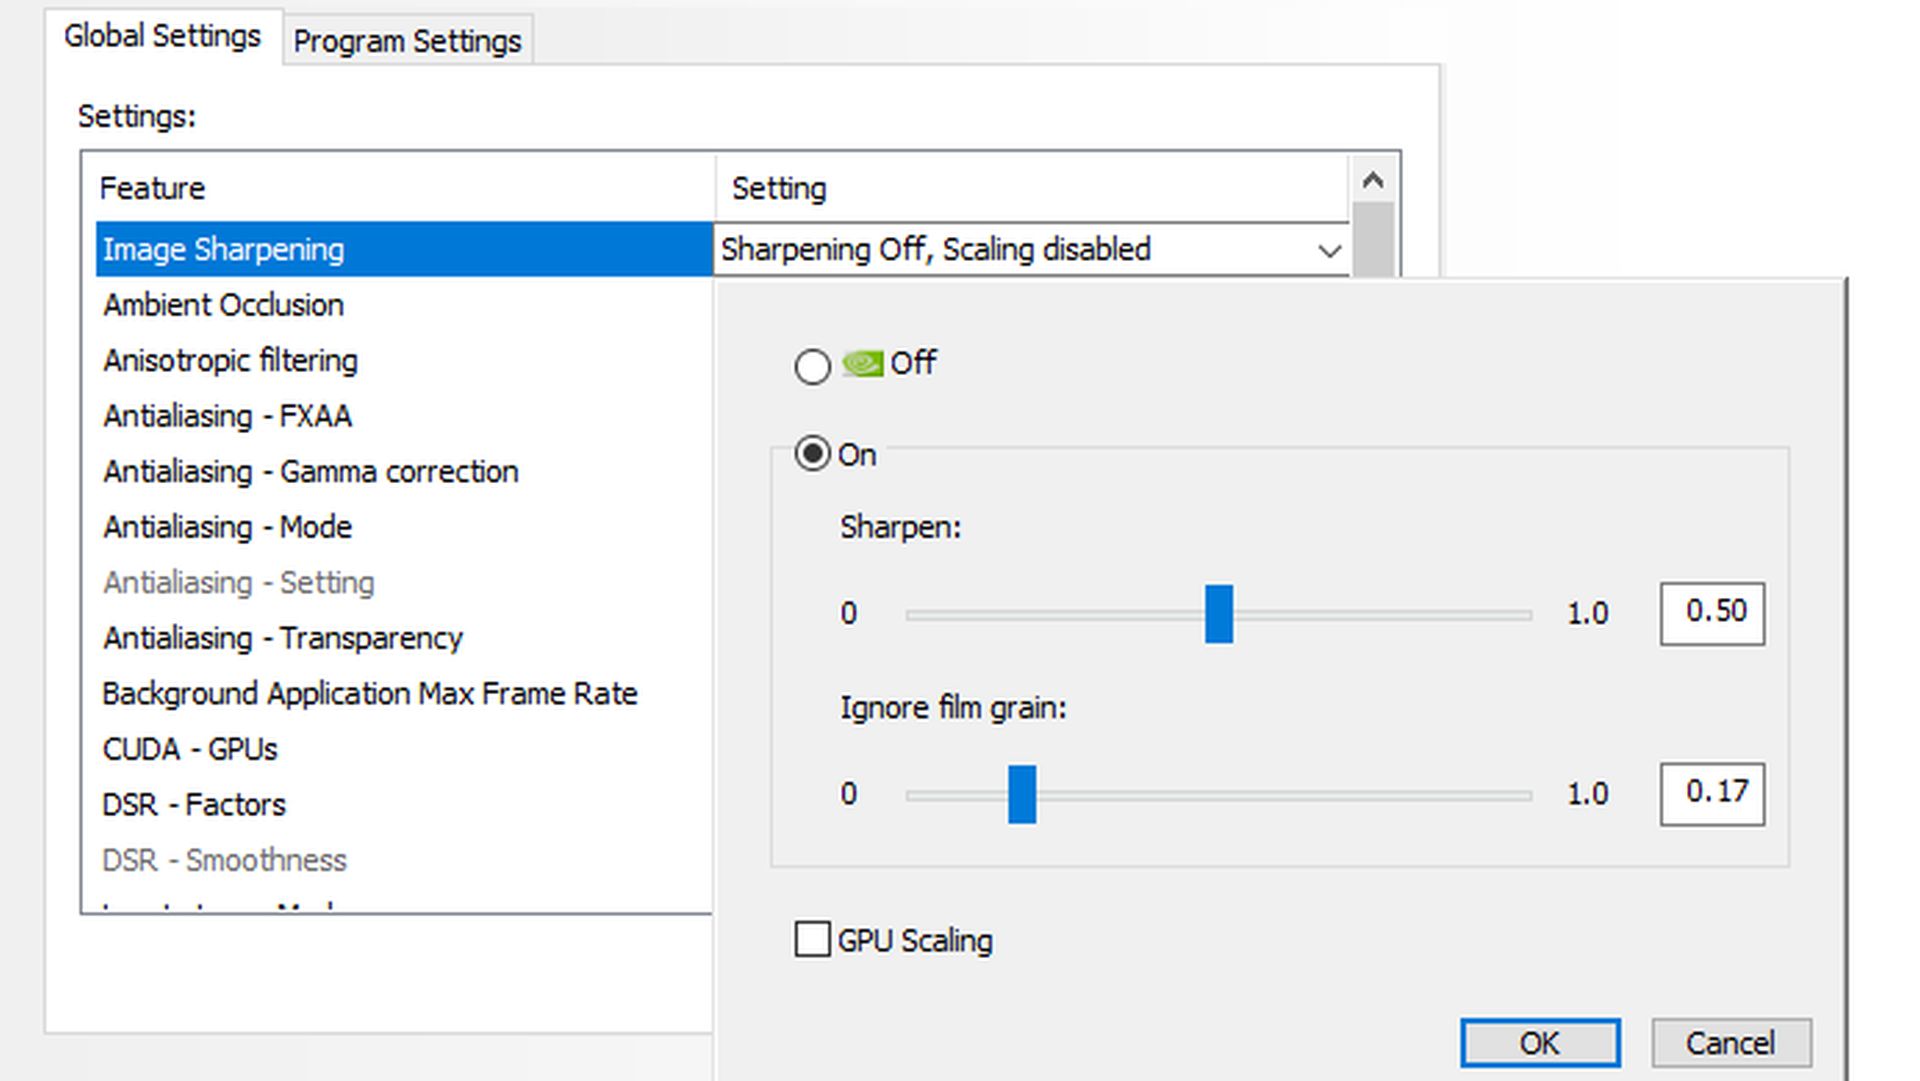
Task: Select Anisotropic filtering in feature list
Action: tap(230, 361)
